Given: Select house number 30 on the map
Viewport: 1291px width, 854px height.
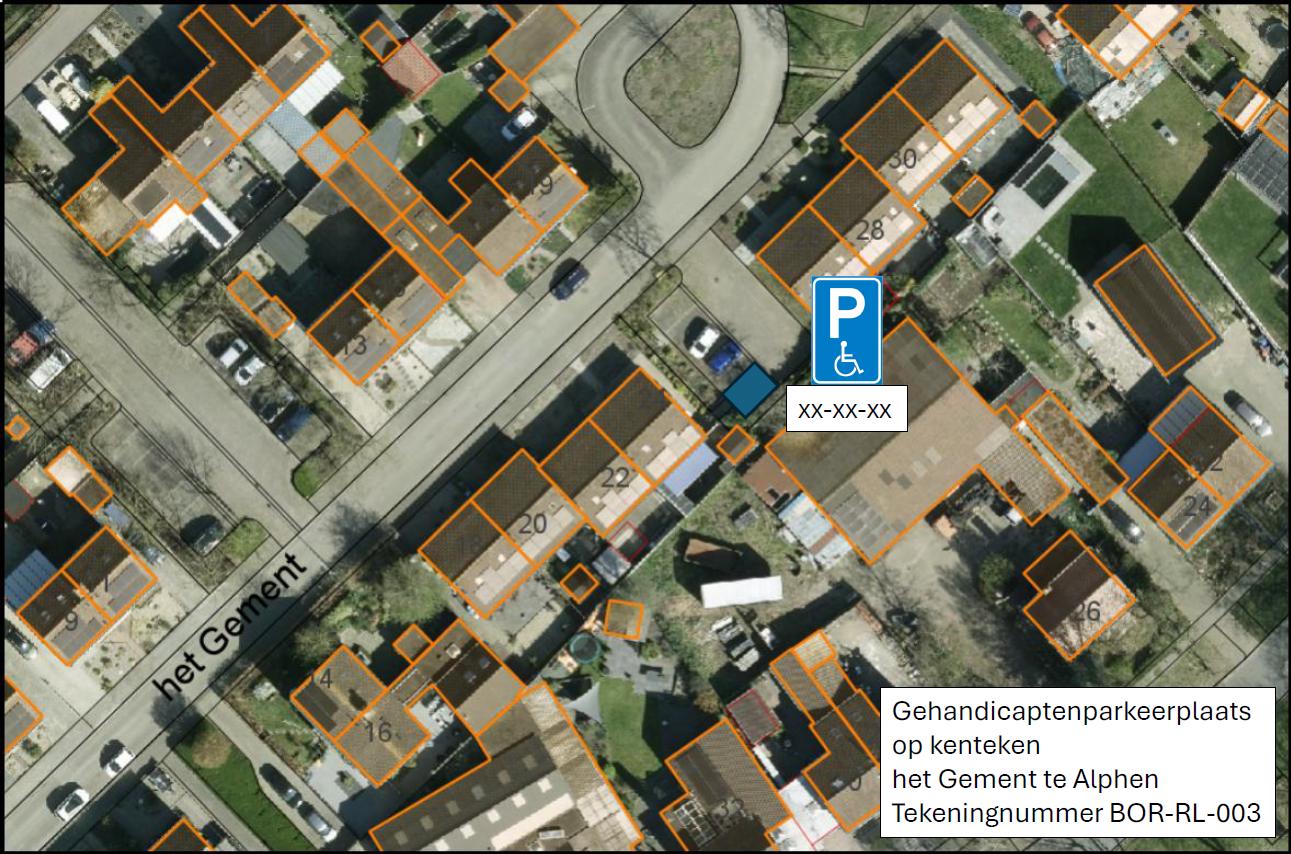Looking at the screenshot, I should (x=902, y=159).
